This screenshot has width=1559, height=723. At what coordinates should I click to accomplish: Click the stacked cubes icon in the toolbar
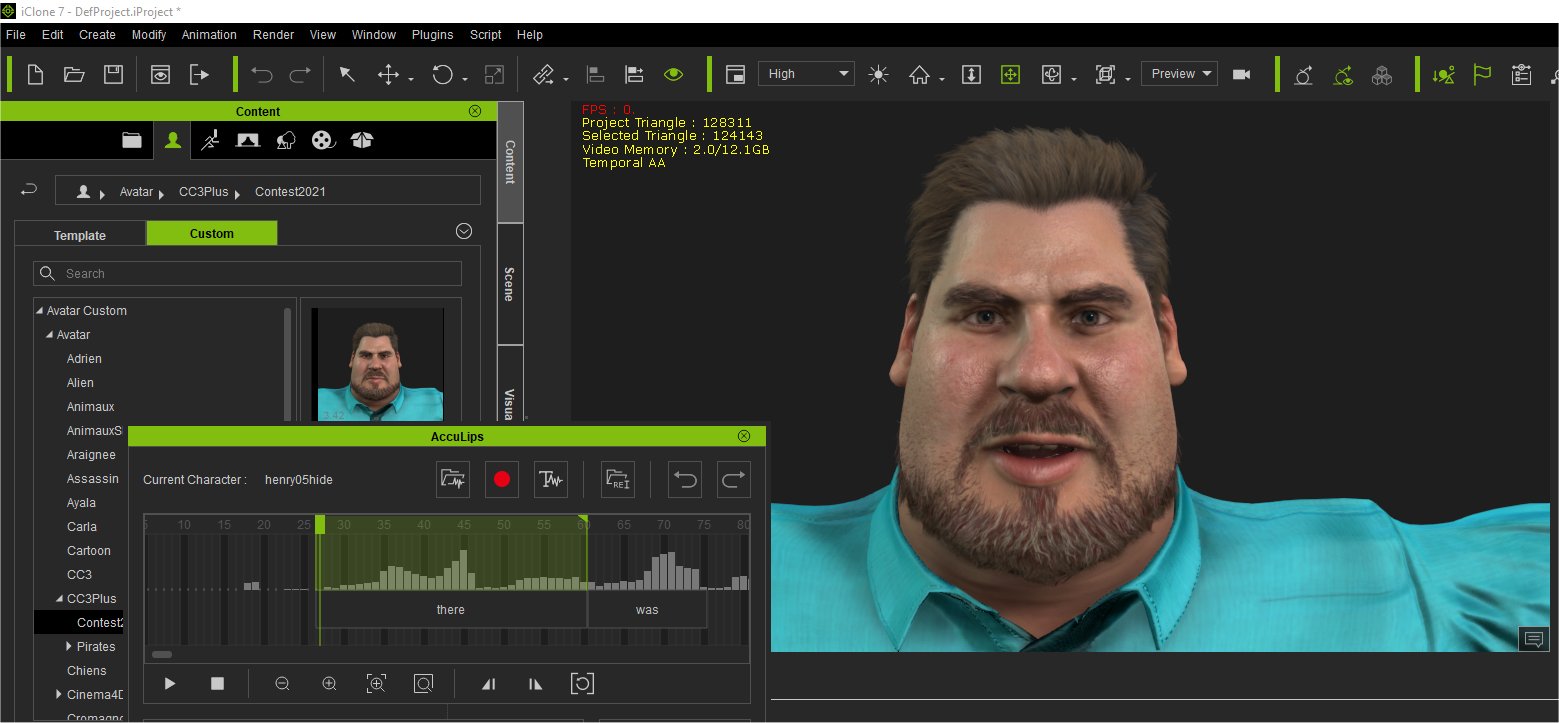[x=1382, y=74]
